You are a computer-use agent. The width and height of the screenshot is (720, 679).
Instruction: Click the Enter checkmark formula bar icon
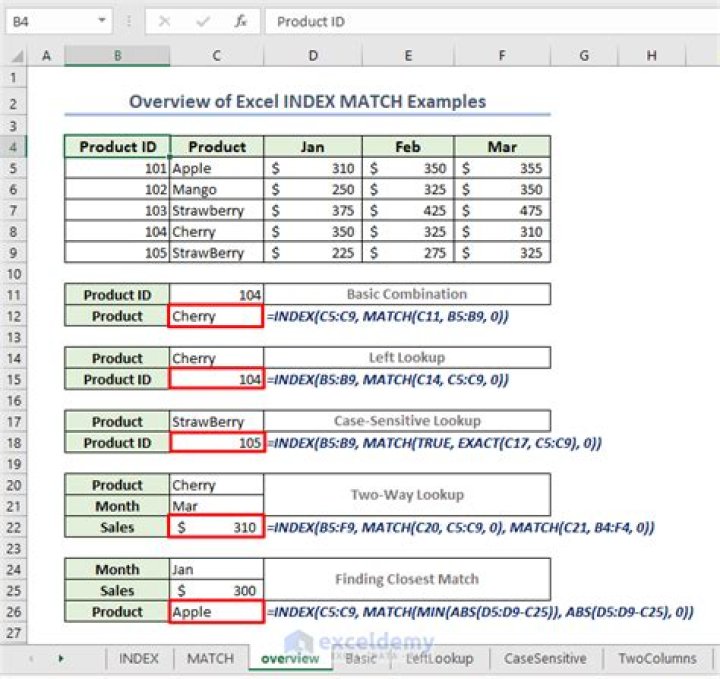tap(202, 21)
